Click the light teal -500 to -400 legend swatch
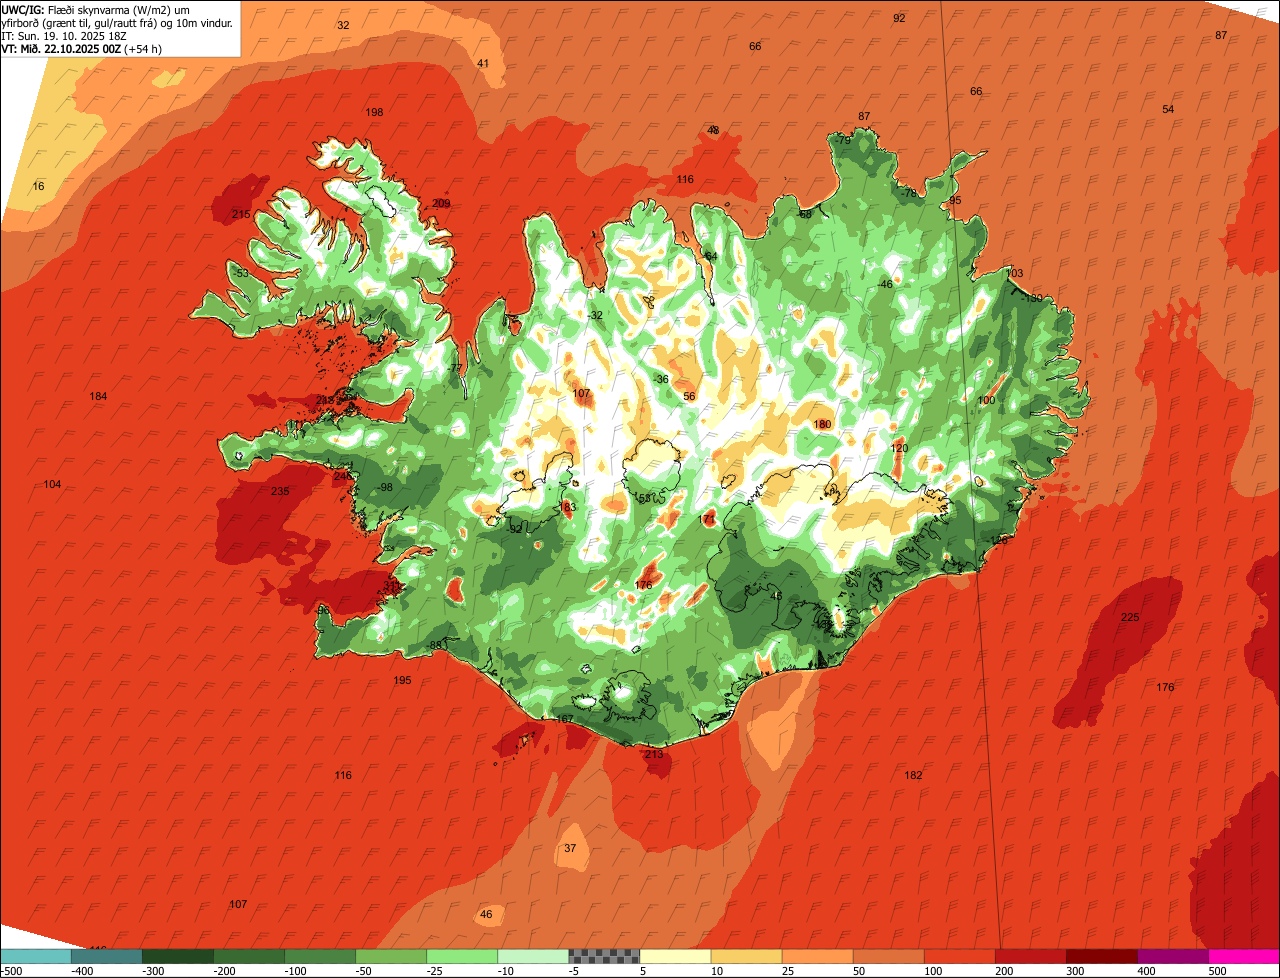 35,956
